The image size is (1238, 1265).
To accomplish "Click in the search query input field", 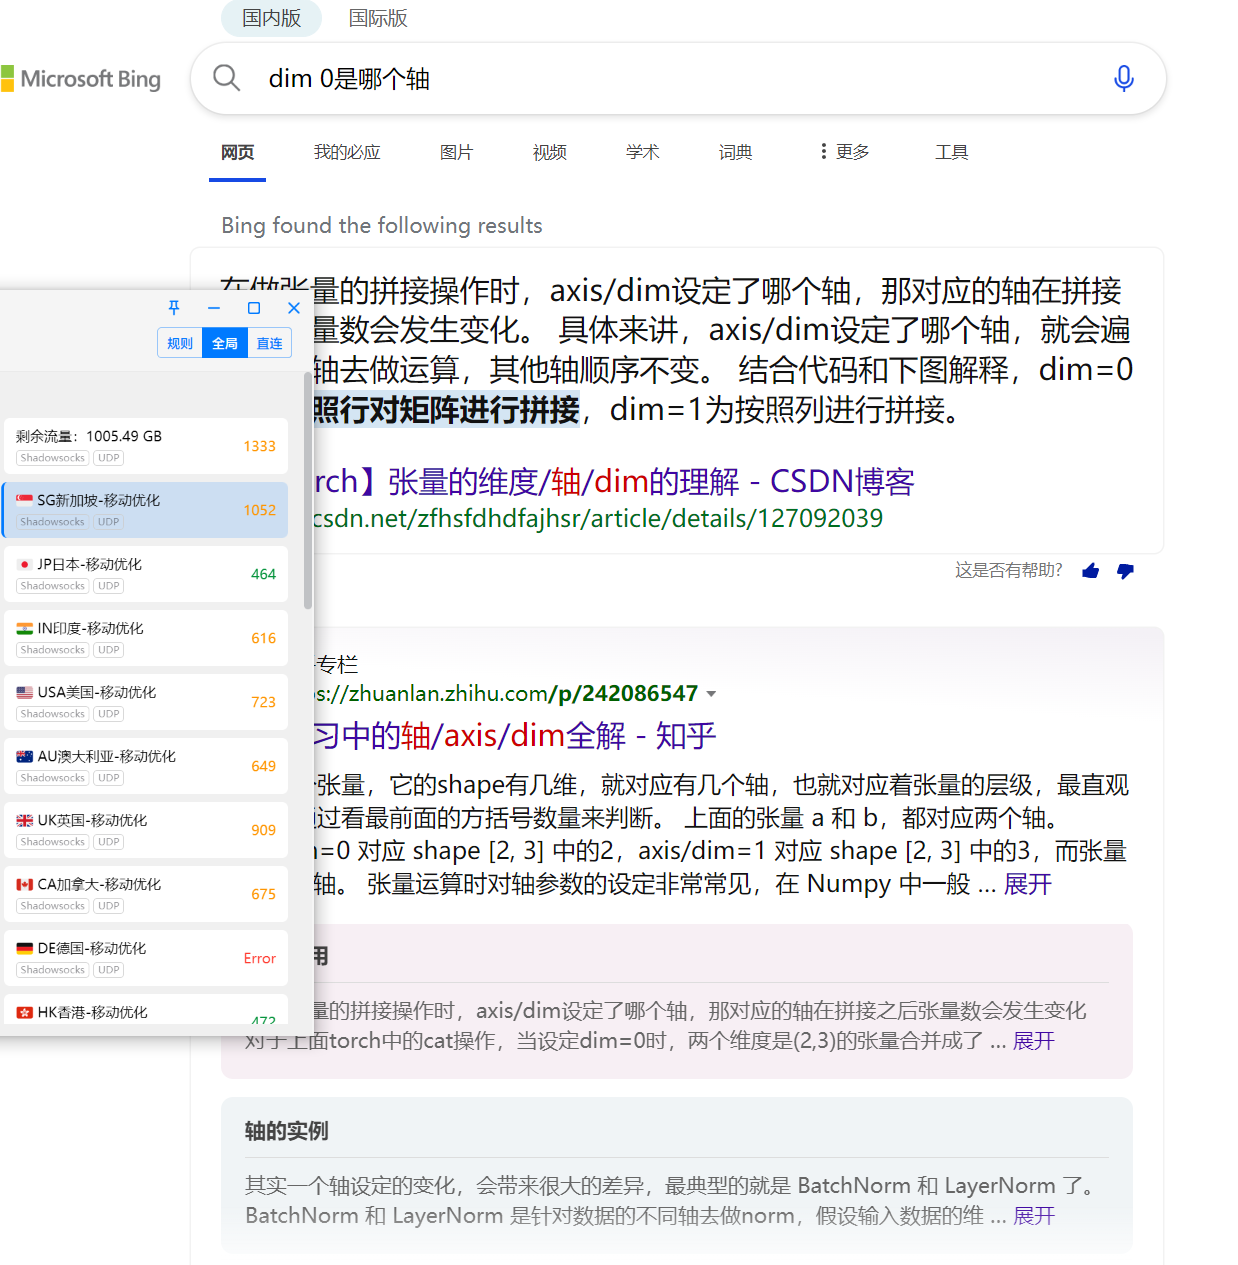I will (x=680, y=78).
